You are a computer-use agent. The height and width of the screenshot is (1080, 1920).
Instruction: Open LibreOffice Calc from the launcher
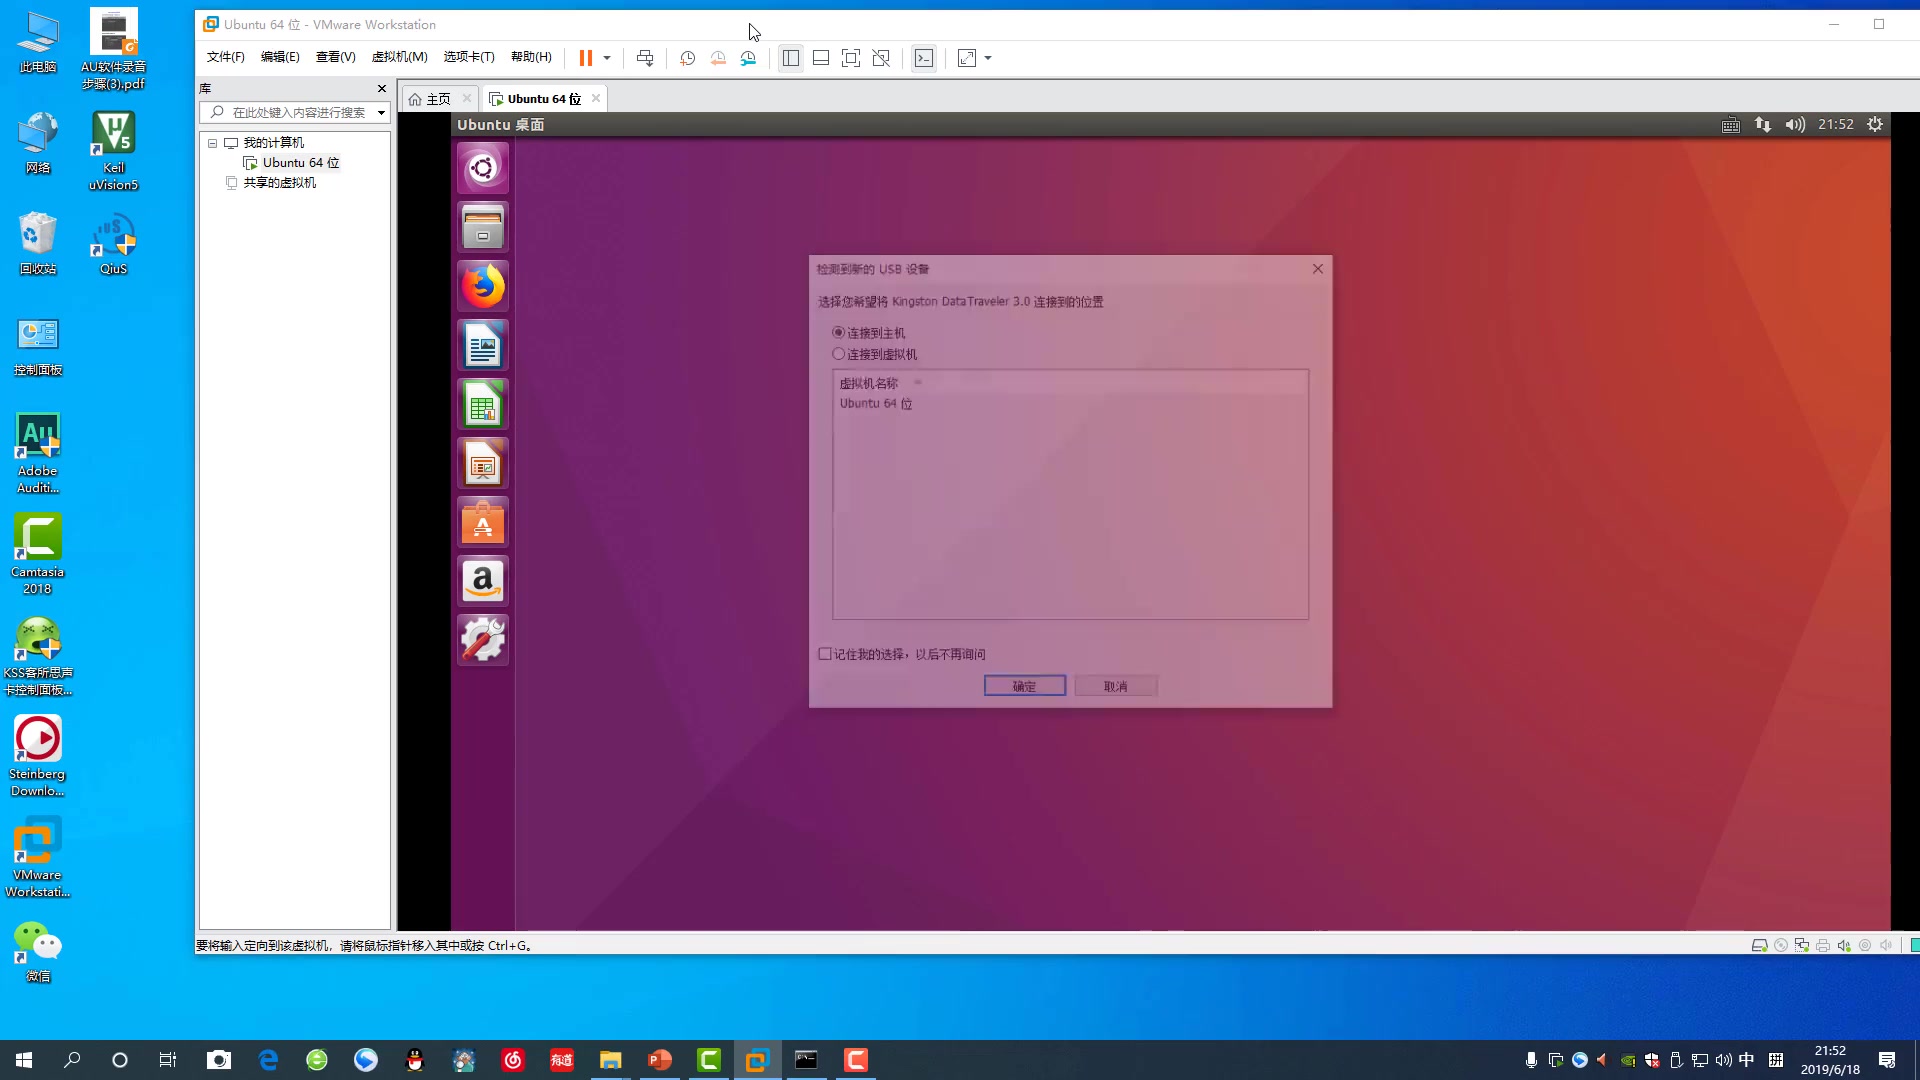[483, 404]
